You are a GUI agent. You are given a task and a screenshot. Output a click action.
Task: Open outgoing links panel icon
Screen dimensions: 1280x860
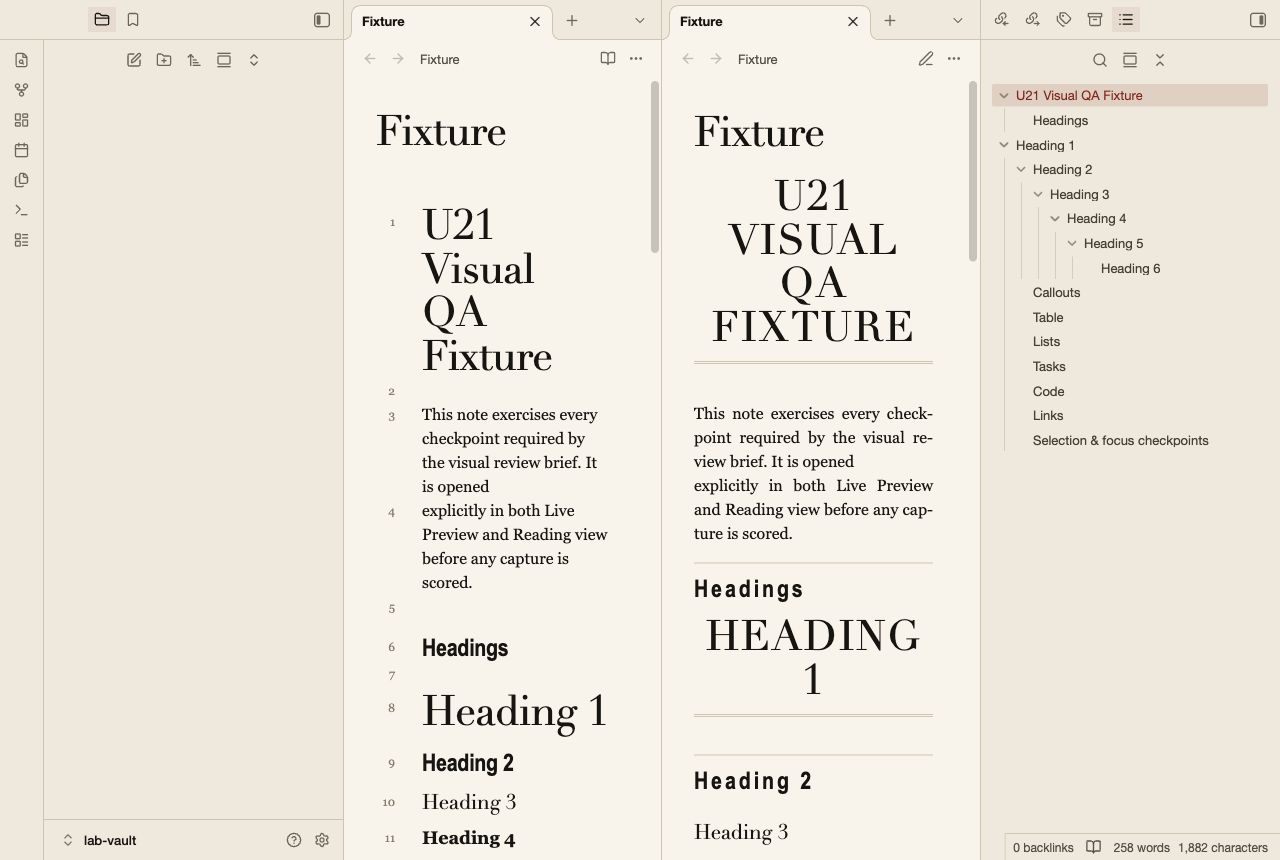pos(1033,20)
